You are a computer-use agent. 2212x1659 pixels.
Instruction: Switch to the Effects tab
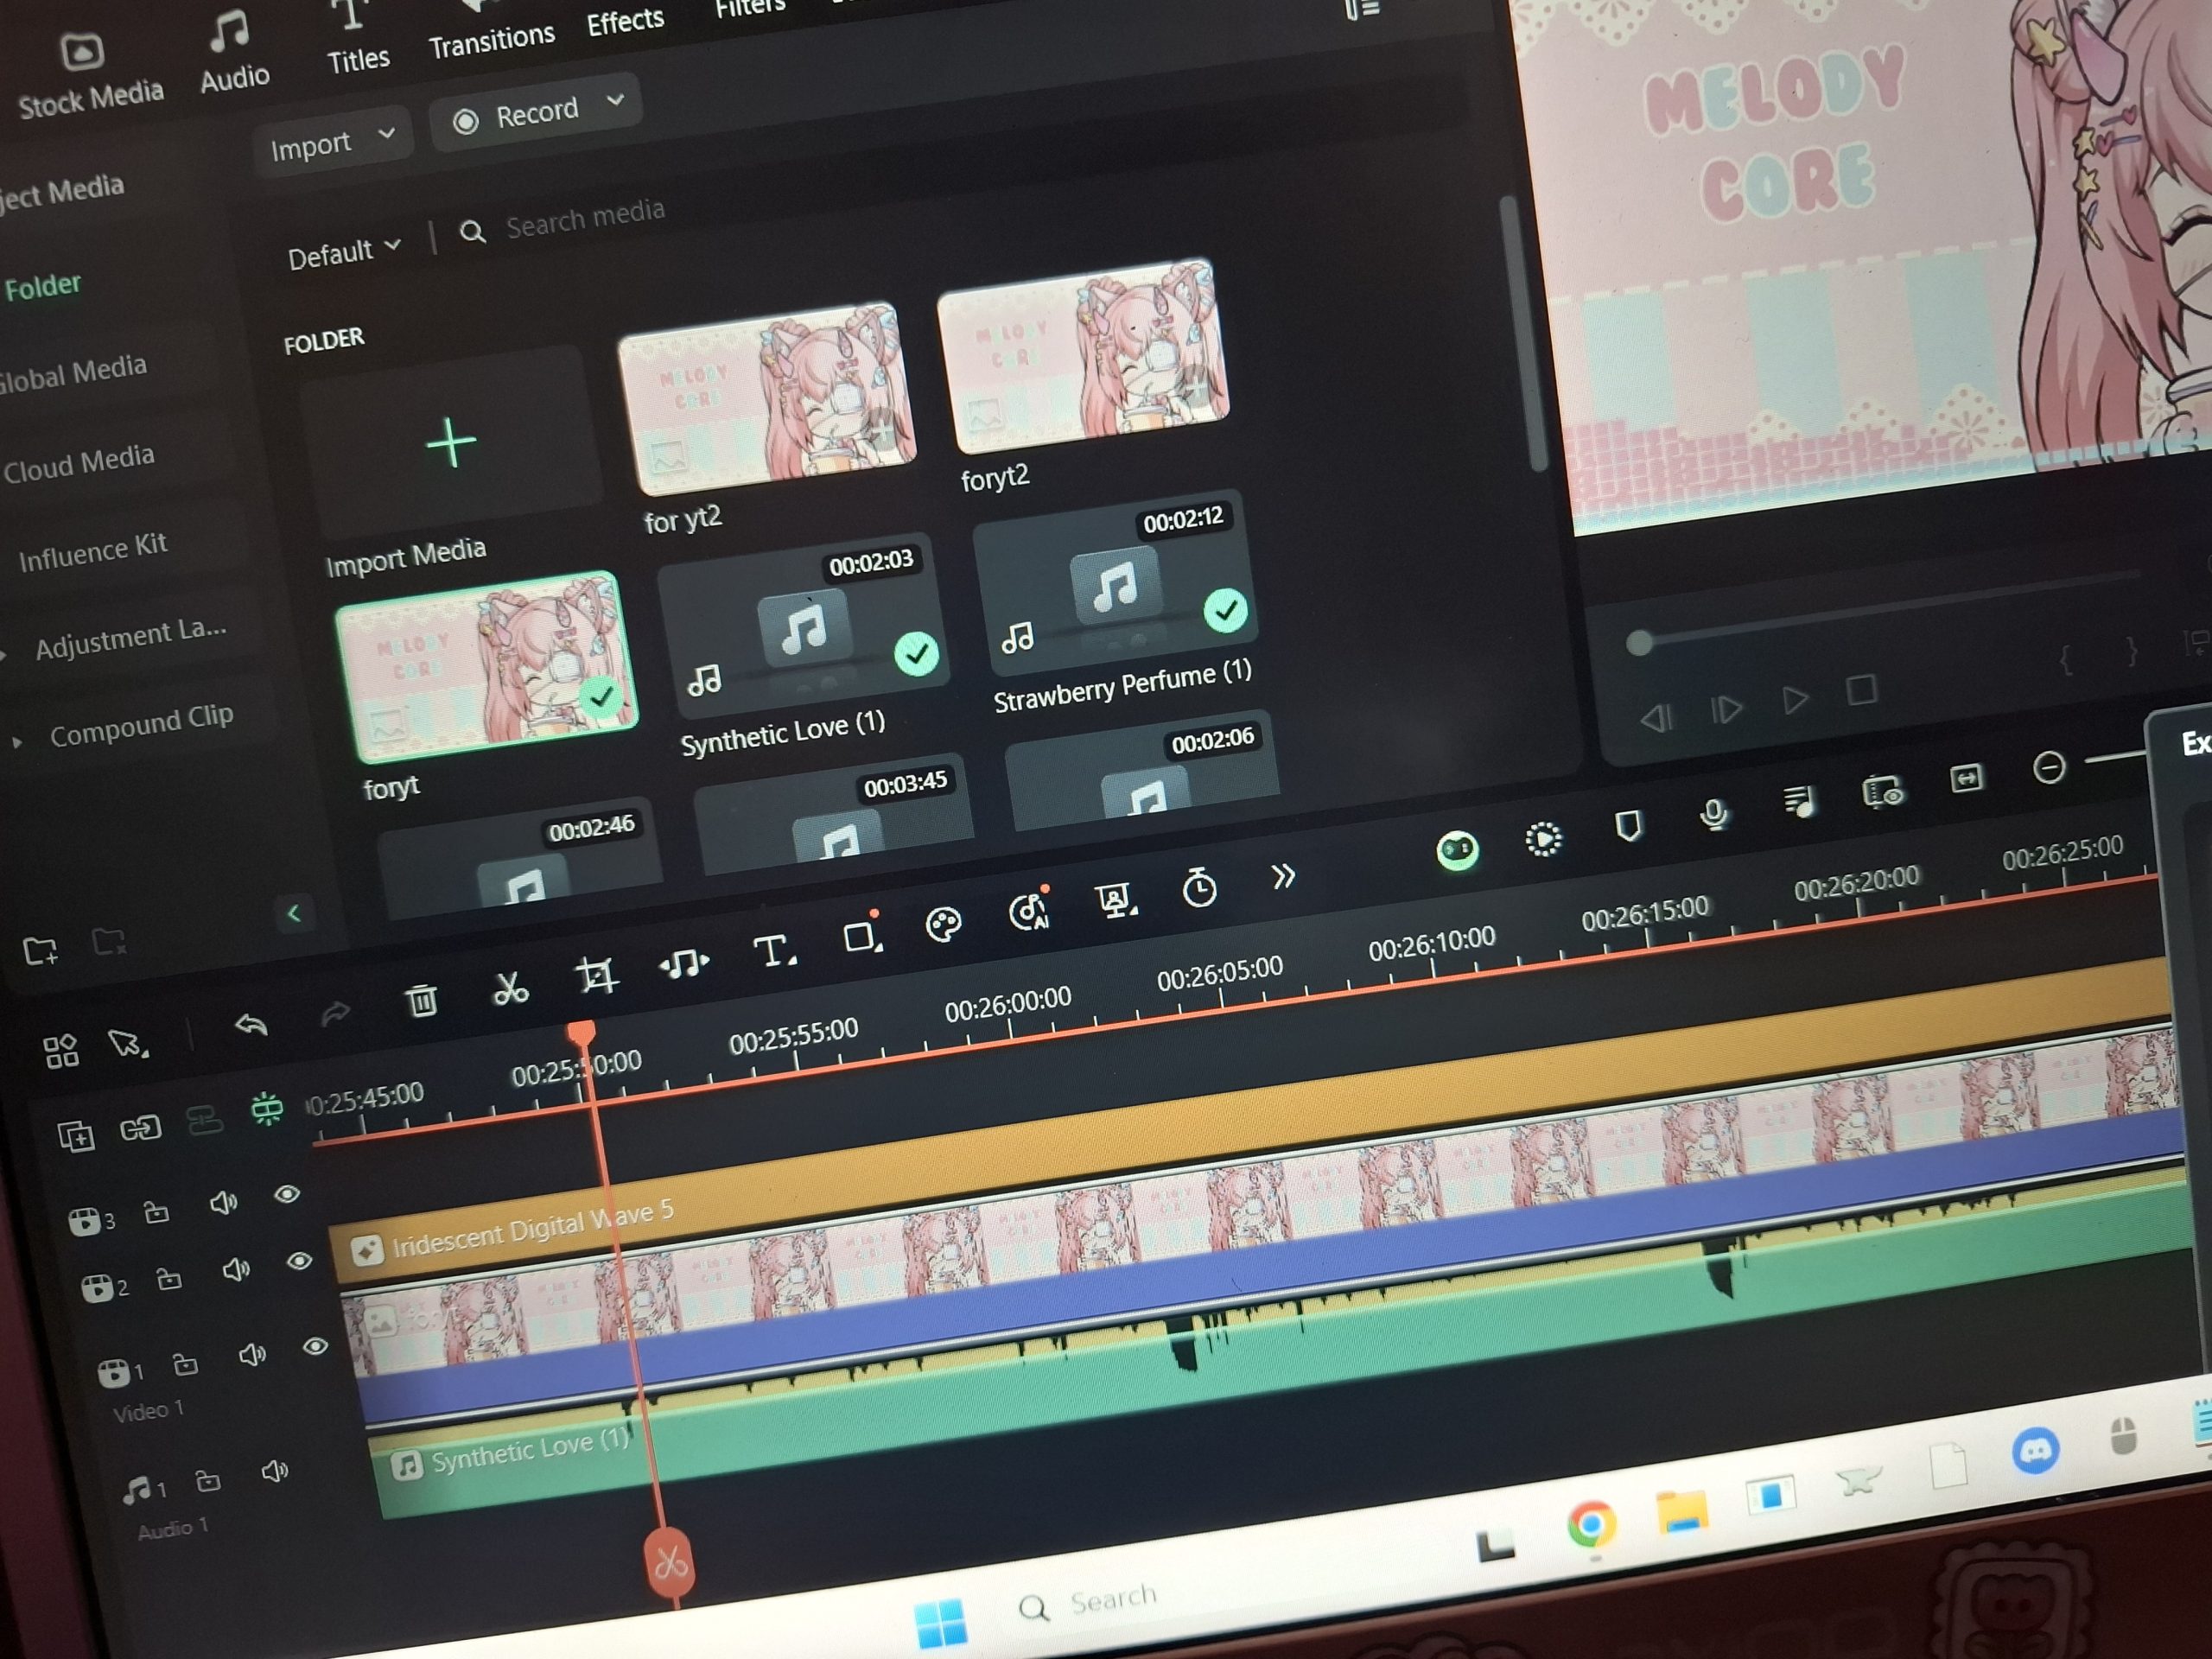click(x=625, y=18)
